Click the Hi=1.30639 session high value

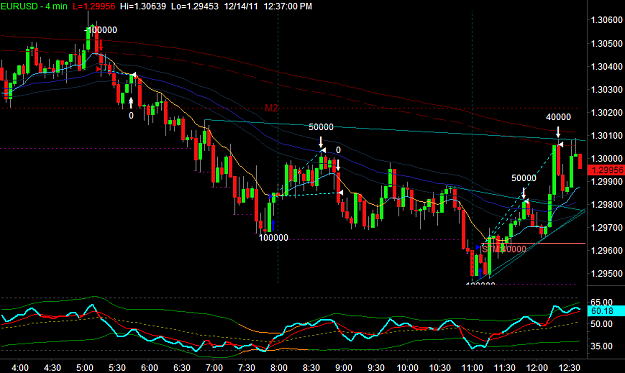(x=143, y=6)
